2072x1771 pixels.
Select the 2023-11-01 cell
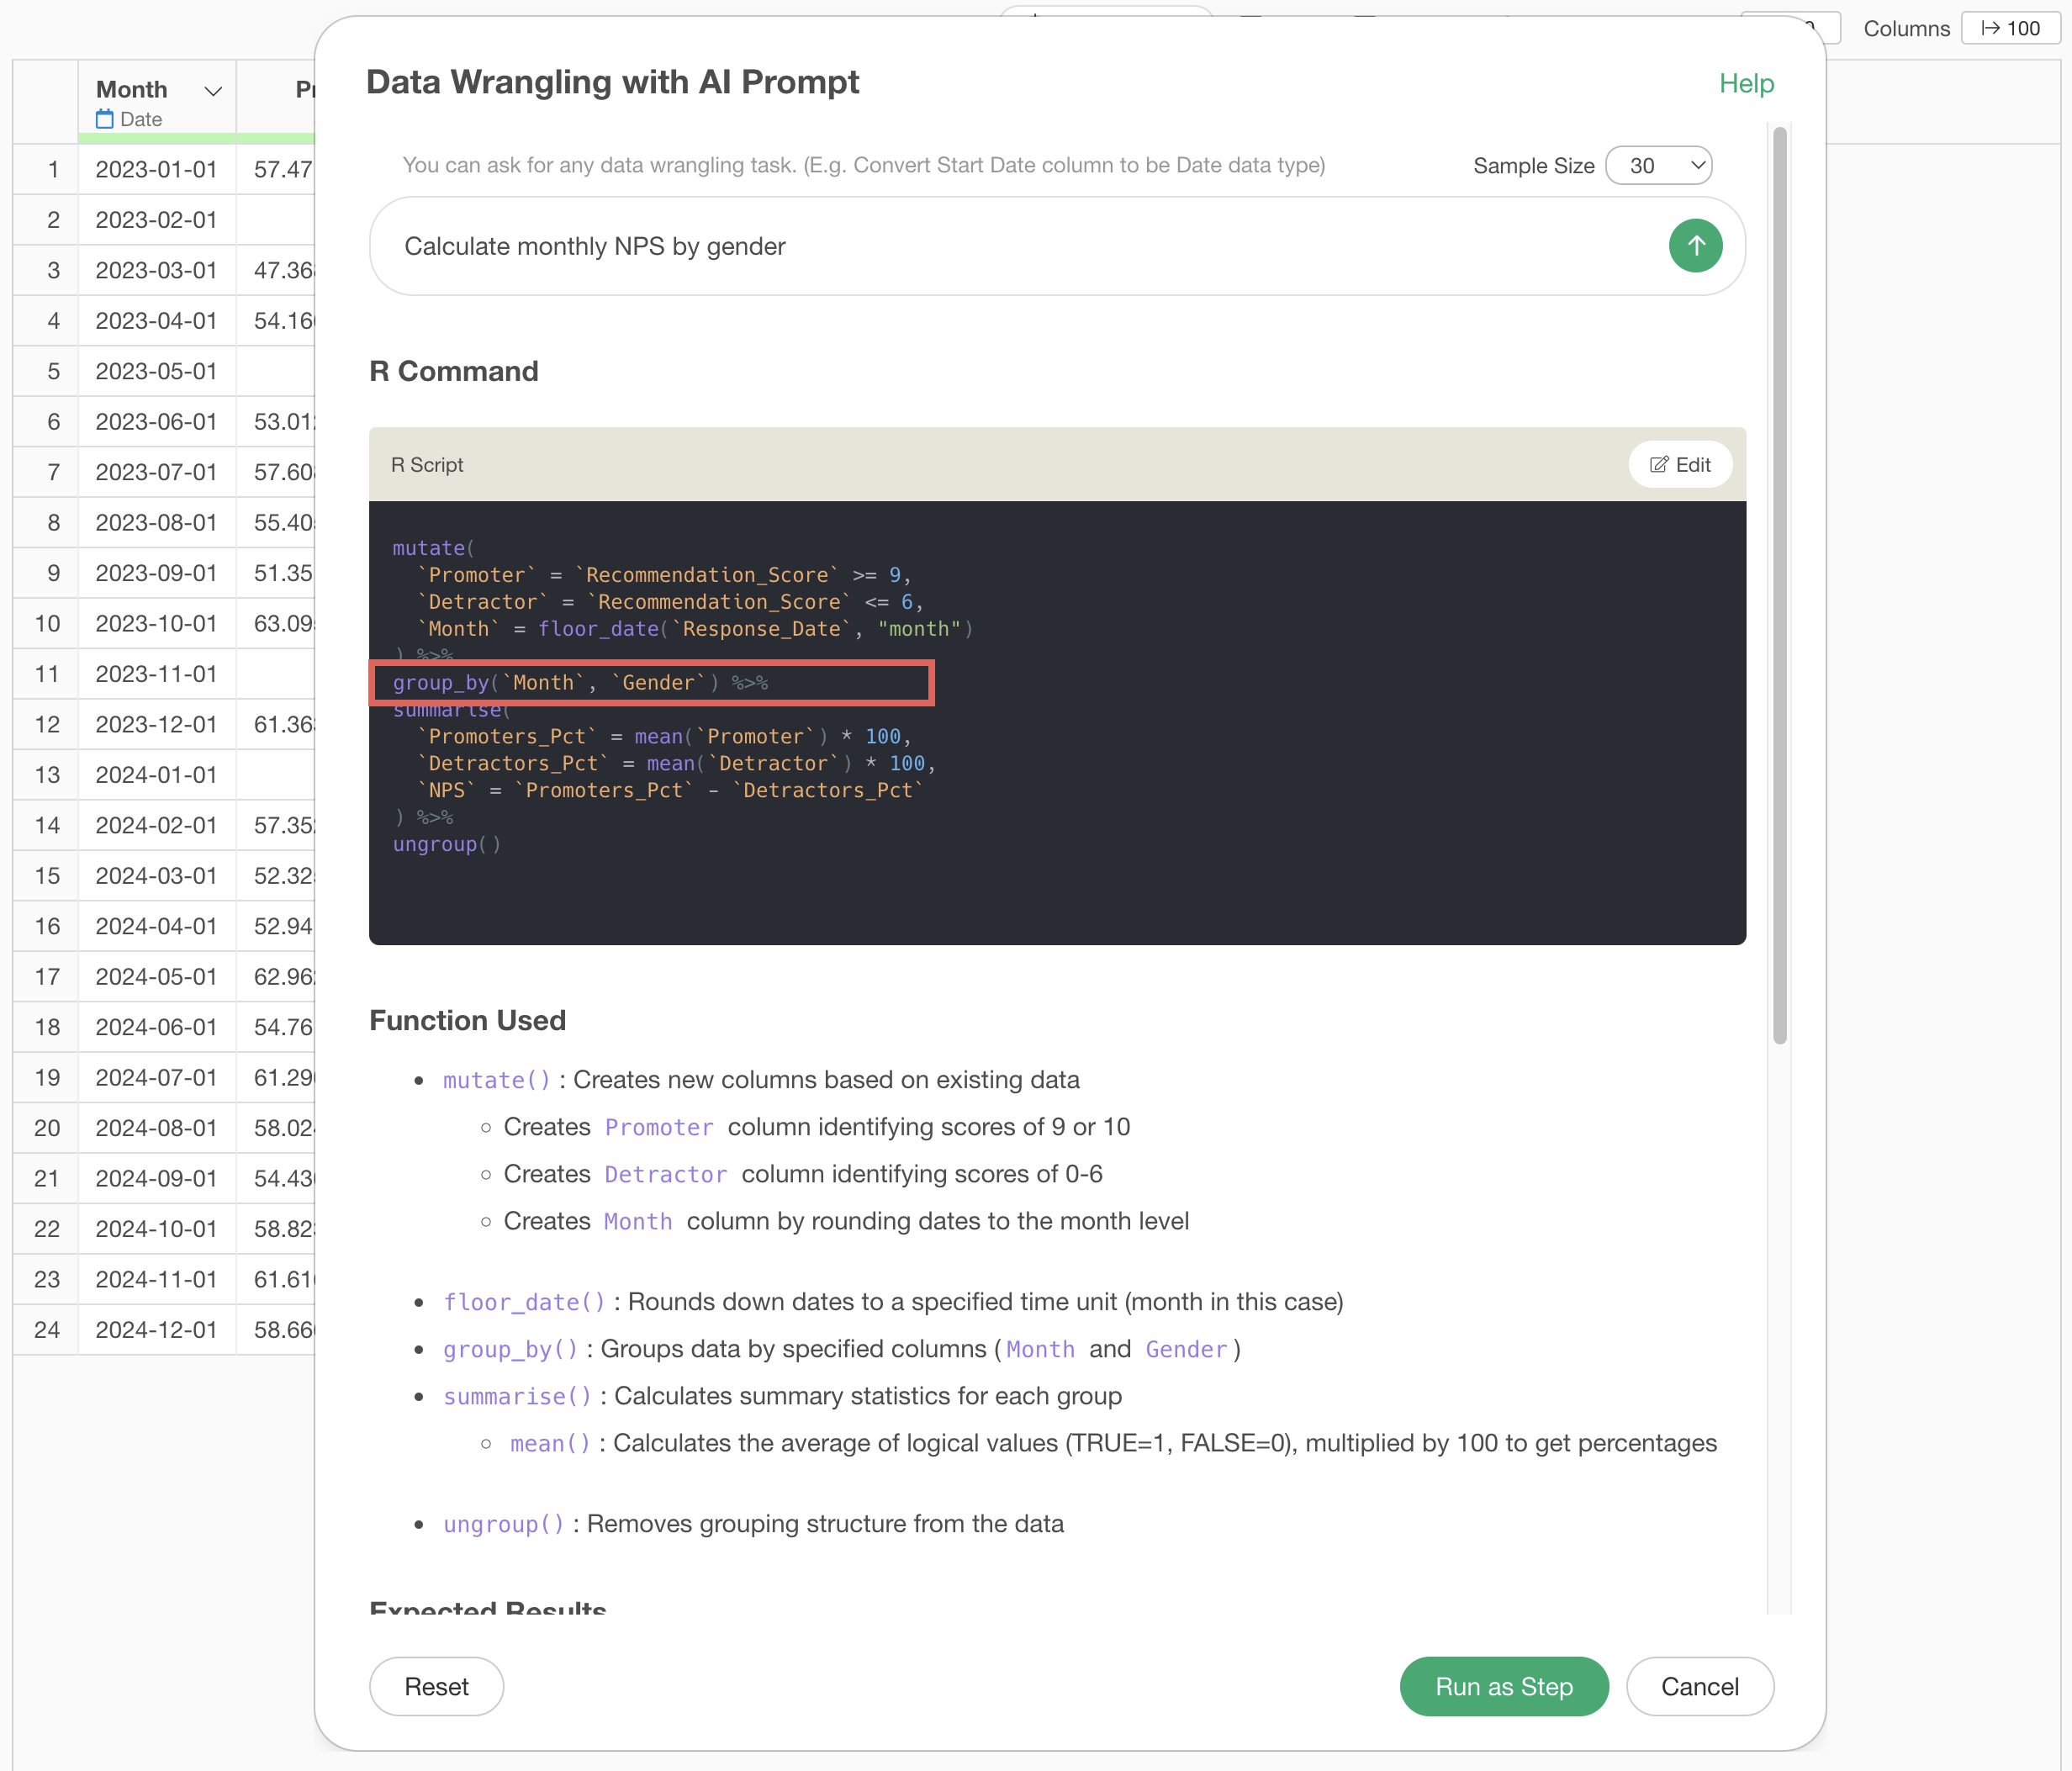tap(157, 674)
